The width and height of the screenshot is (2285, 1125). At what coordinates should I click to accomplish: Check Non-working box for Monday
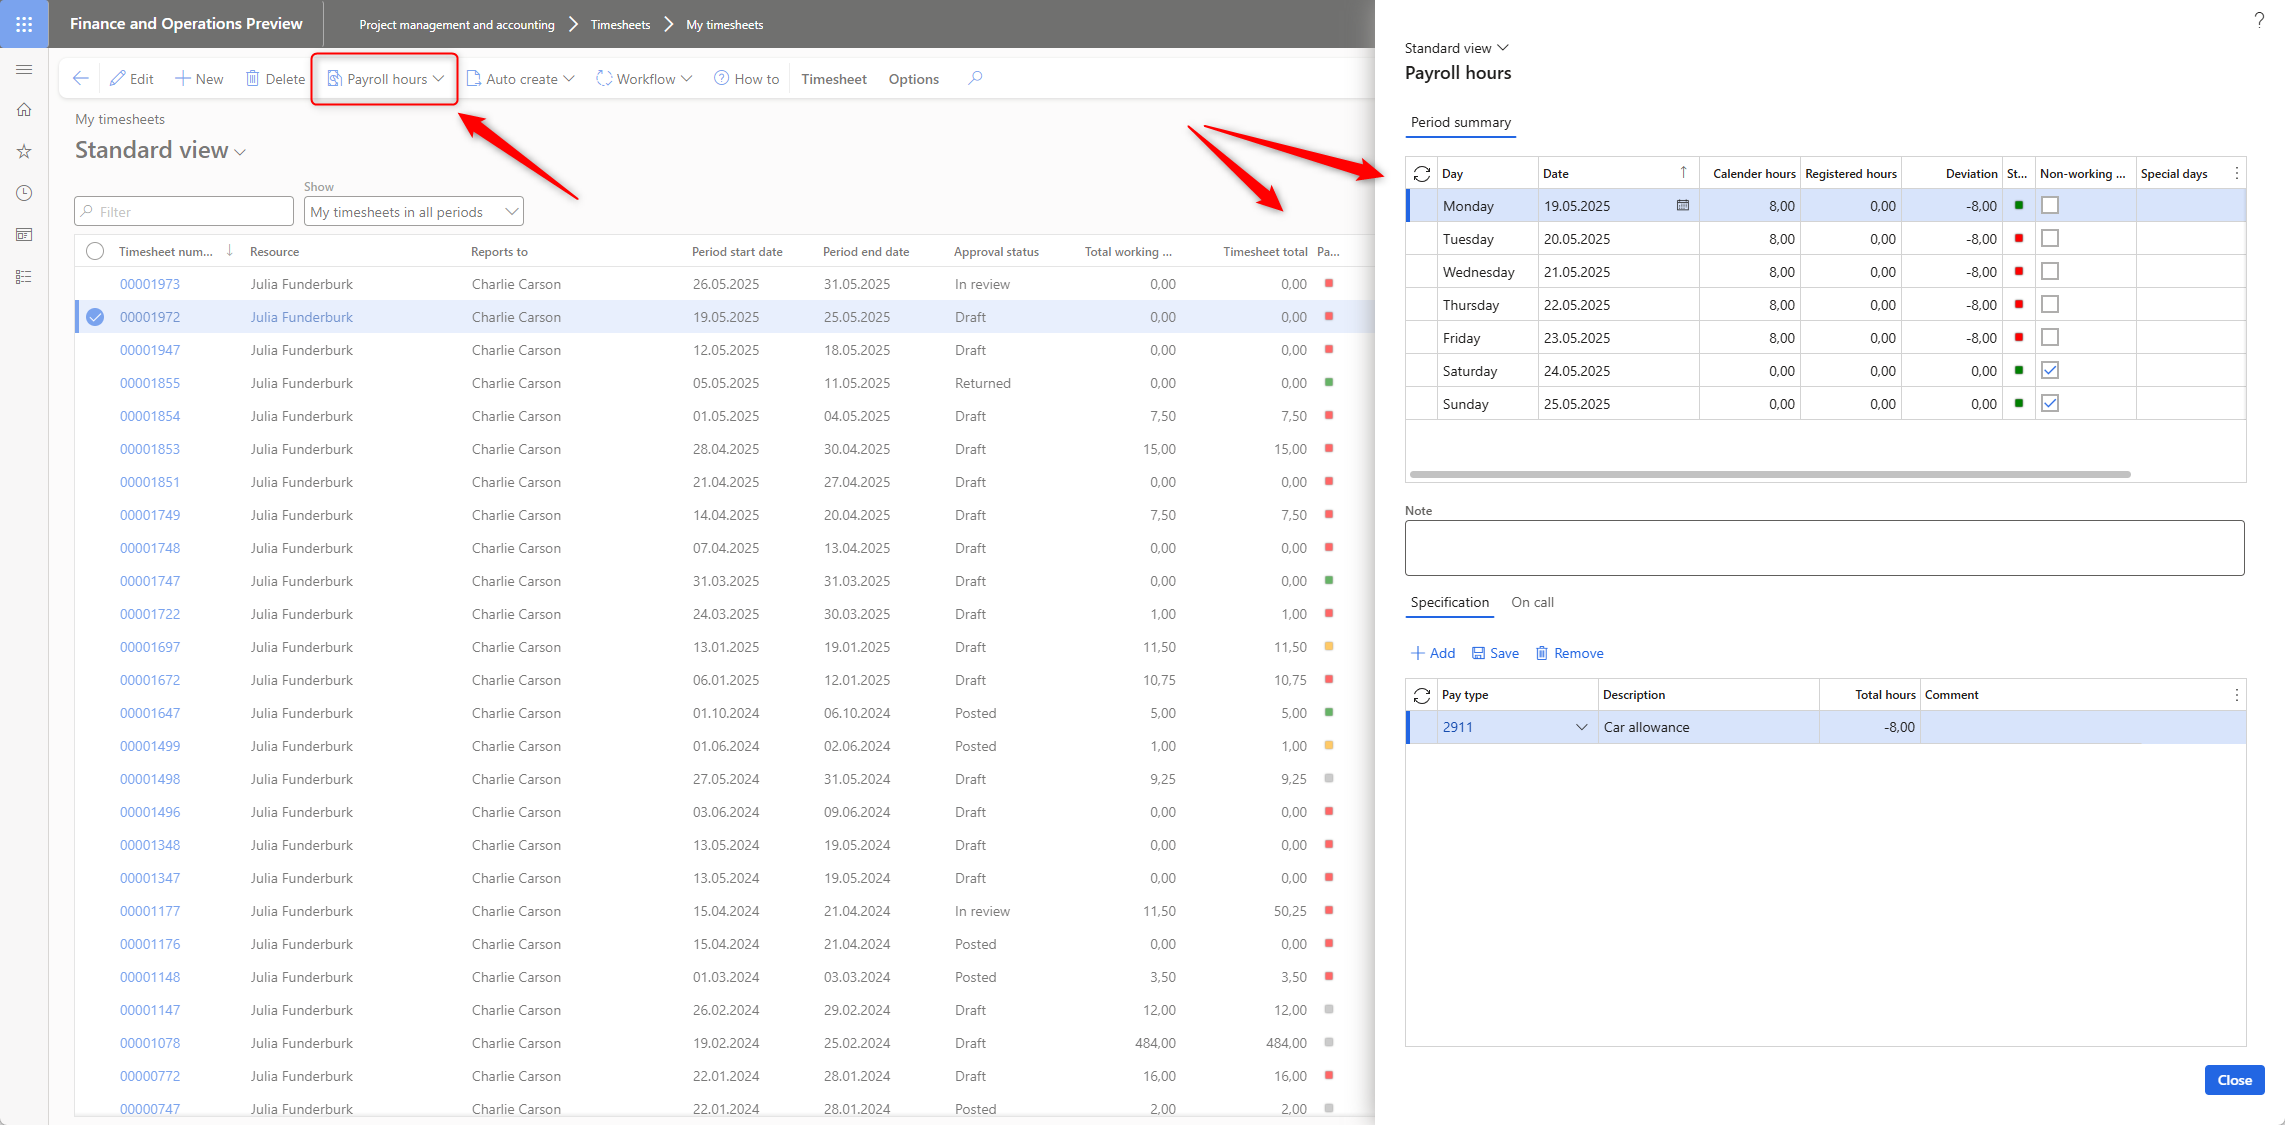pos(2049,206)
